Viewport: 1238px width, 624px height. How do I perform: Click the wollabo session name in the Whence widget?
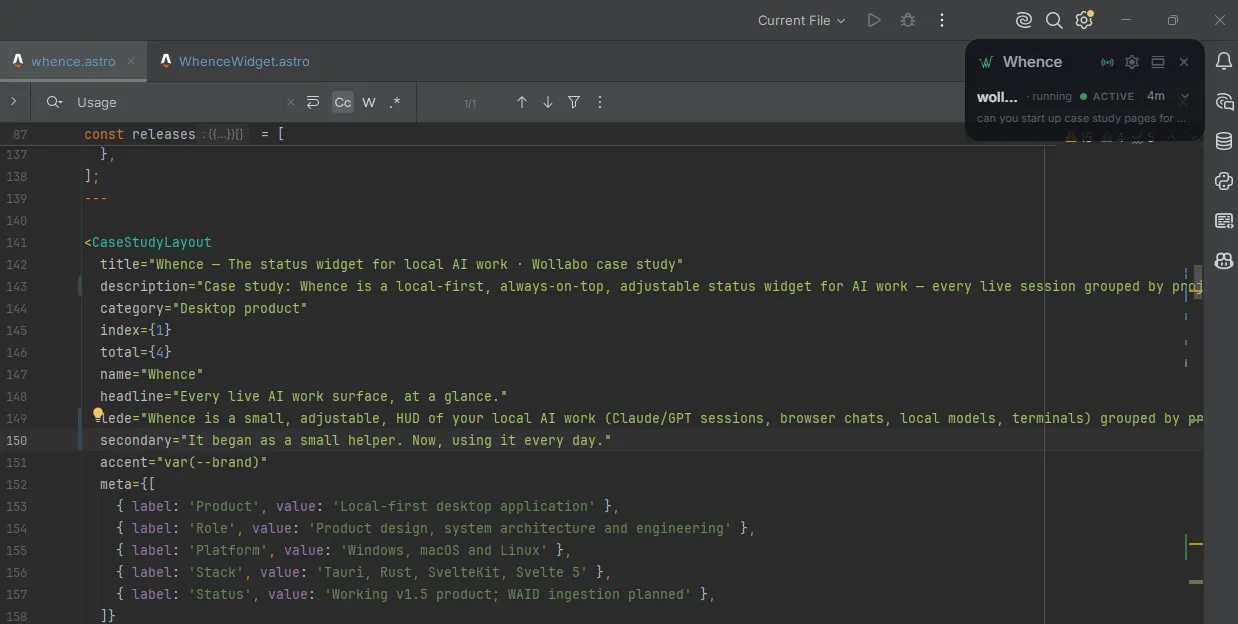coord(997,97)
